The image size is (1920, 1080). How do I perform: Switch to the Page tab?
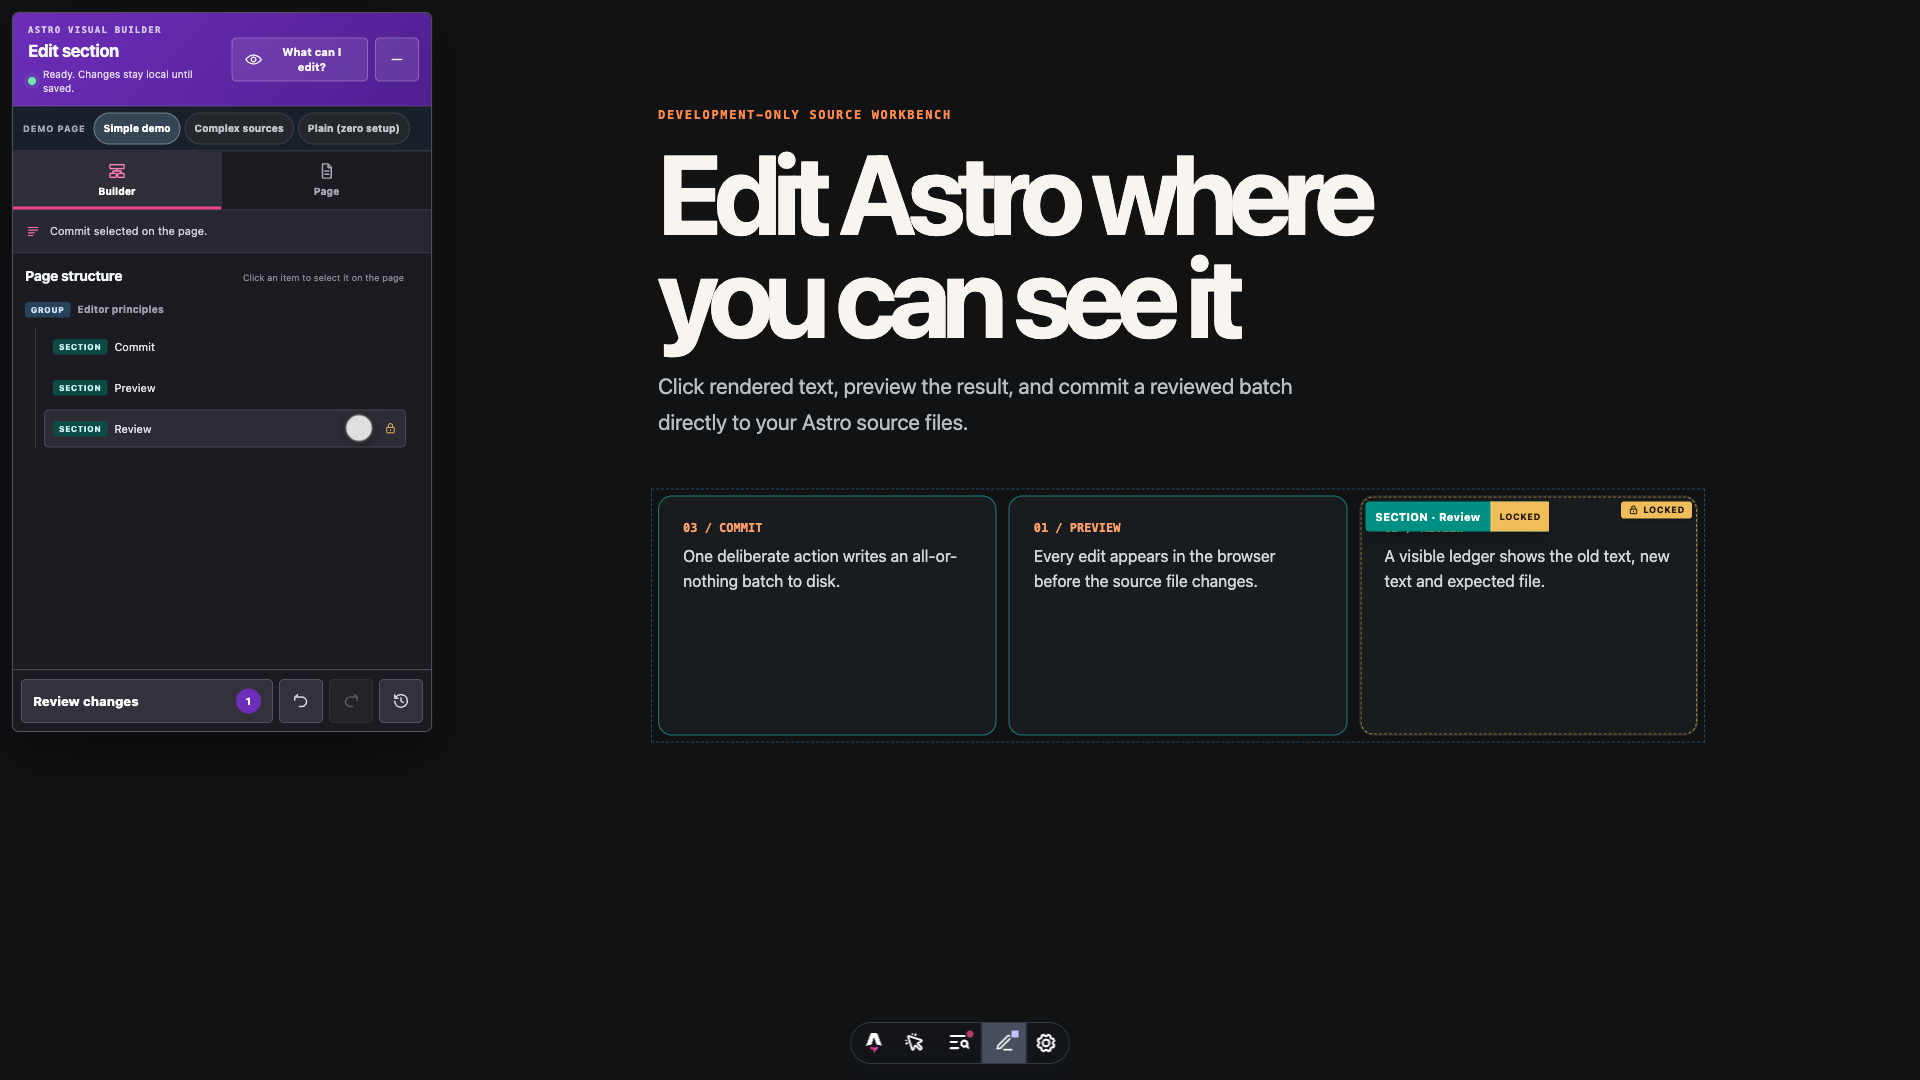(326, 180)
